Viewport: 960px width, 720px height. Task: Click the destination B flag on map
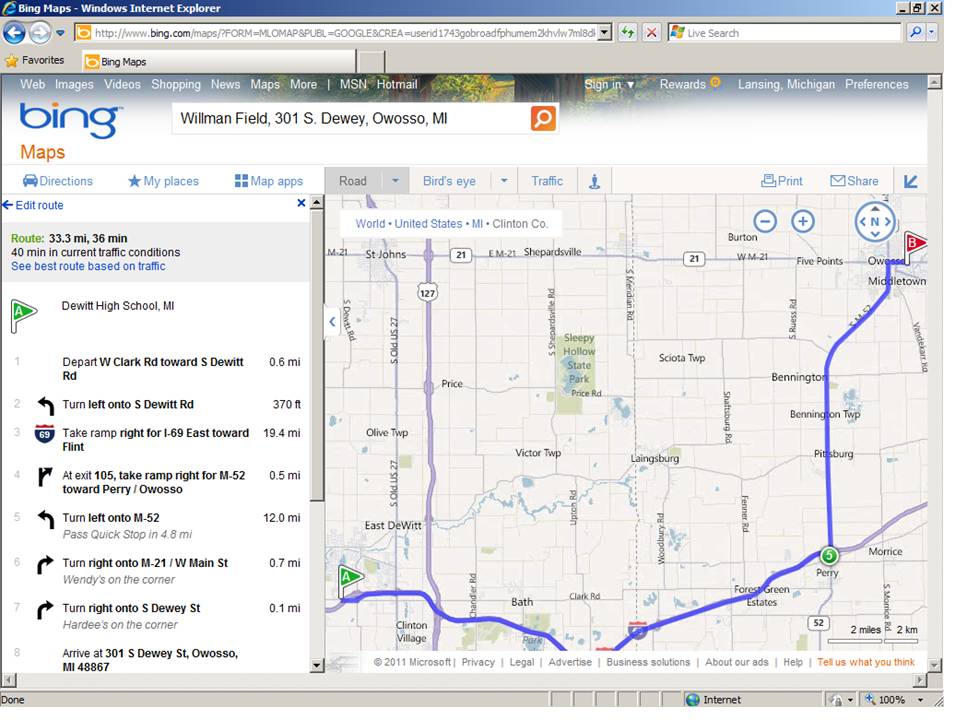tap(915, 245)
